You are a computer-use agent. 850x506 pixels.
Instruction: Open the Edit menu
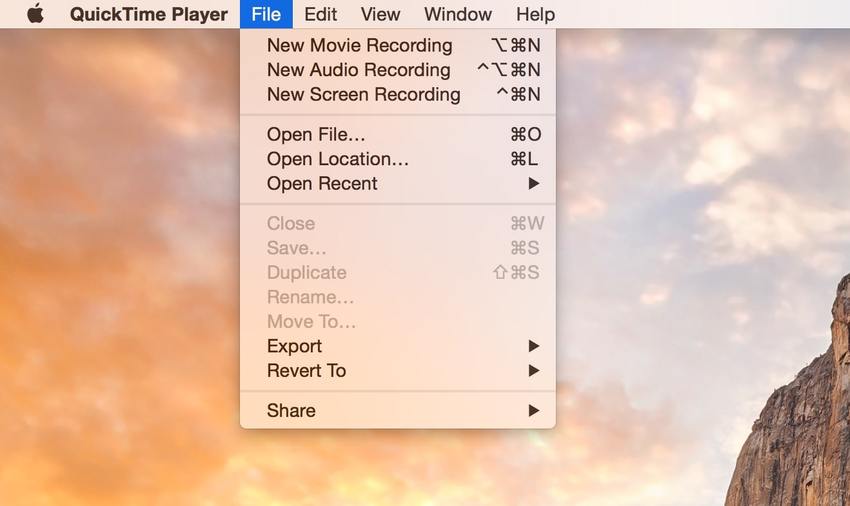coord(320,14)
